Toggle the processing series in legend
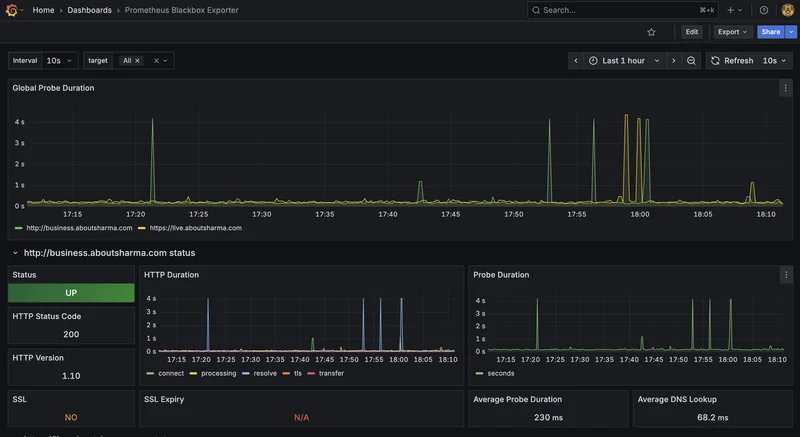800x437 pixels. 218,373
